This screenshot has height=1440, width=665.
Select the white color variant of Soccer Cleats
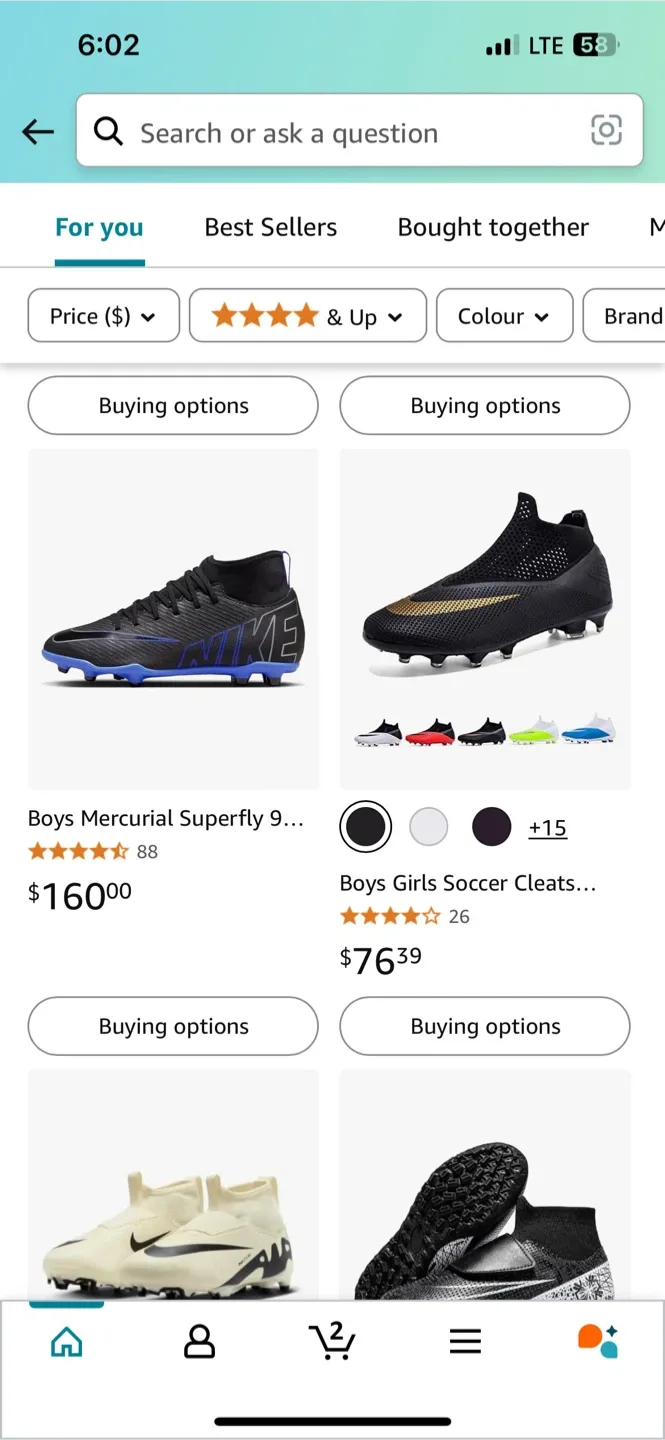(x=428, y=826)
